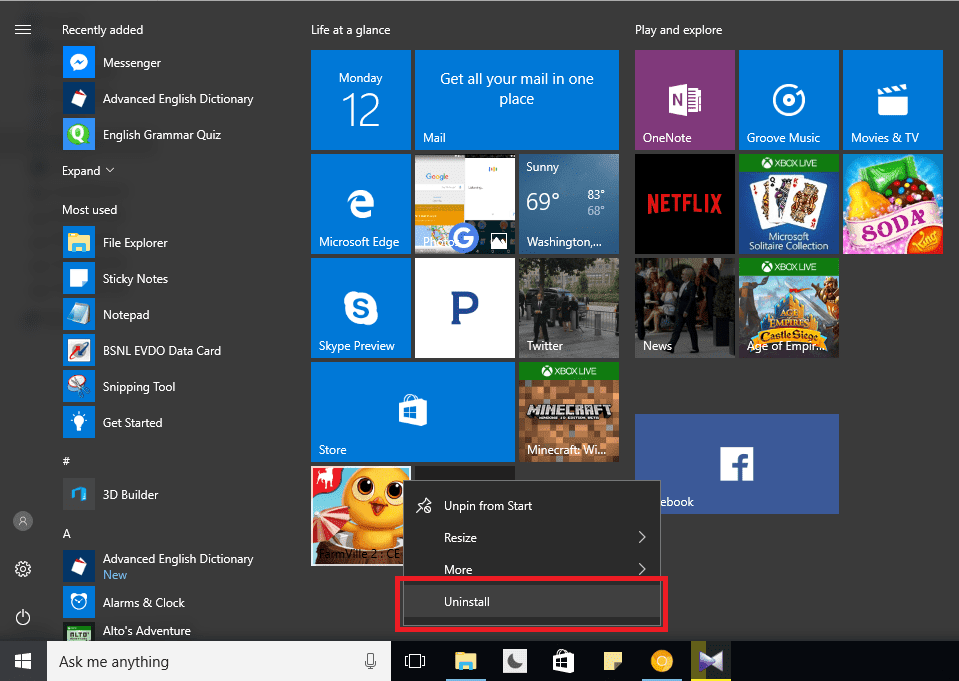
Task: Launch the Snipping Tool
Action: [79, 387]
